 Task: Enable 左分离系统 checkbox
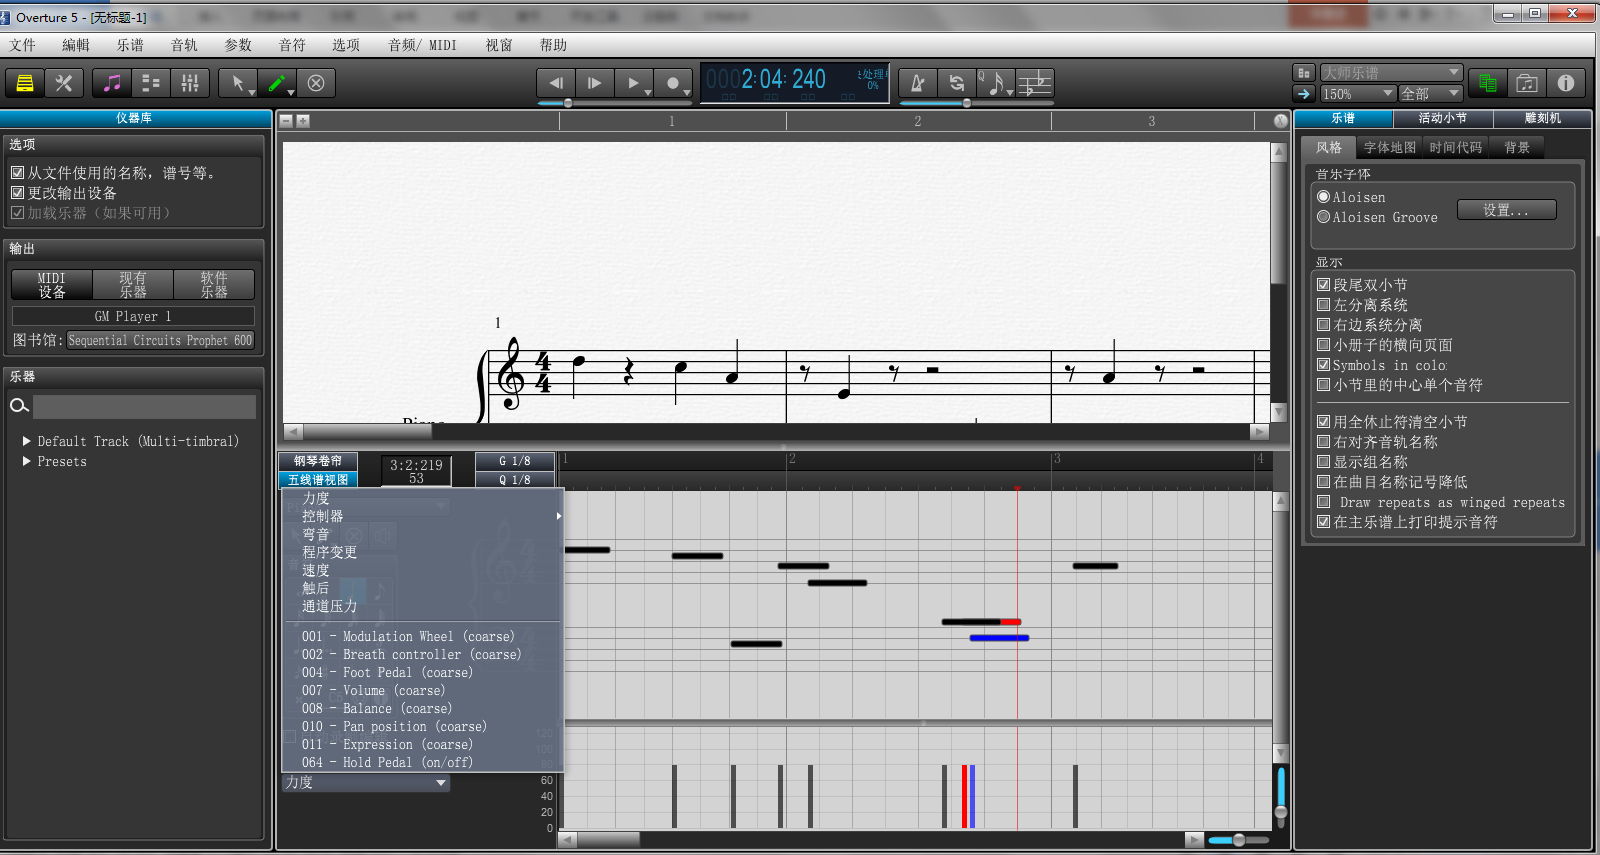[1323, 305]
